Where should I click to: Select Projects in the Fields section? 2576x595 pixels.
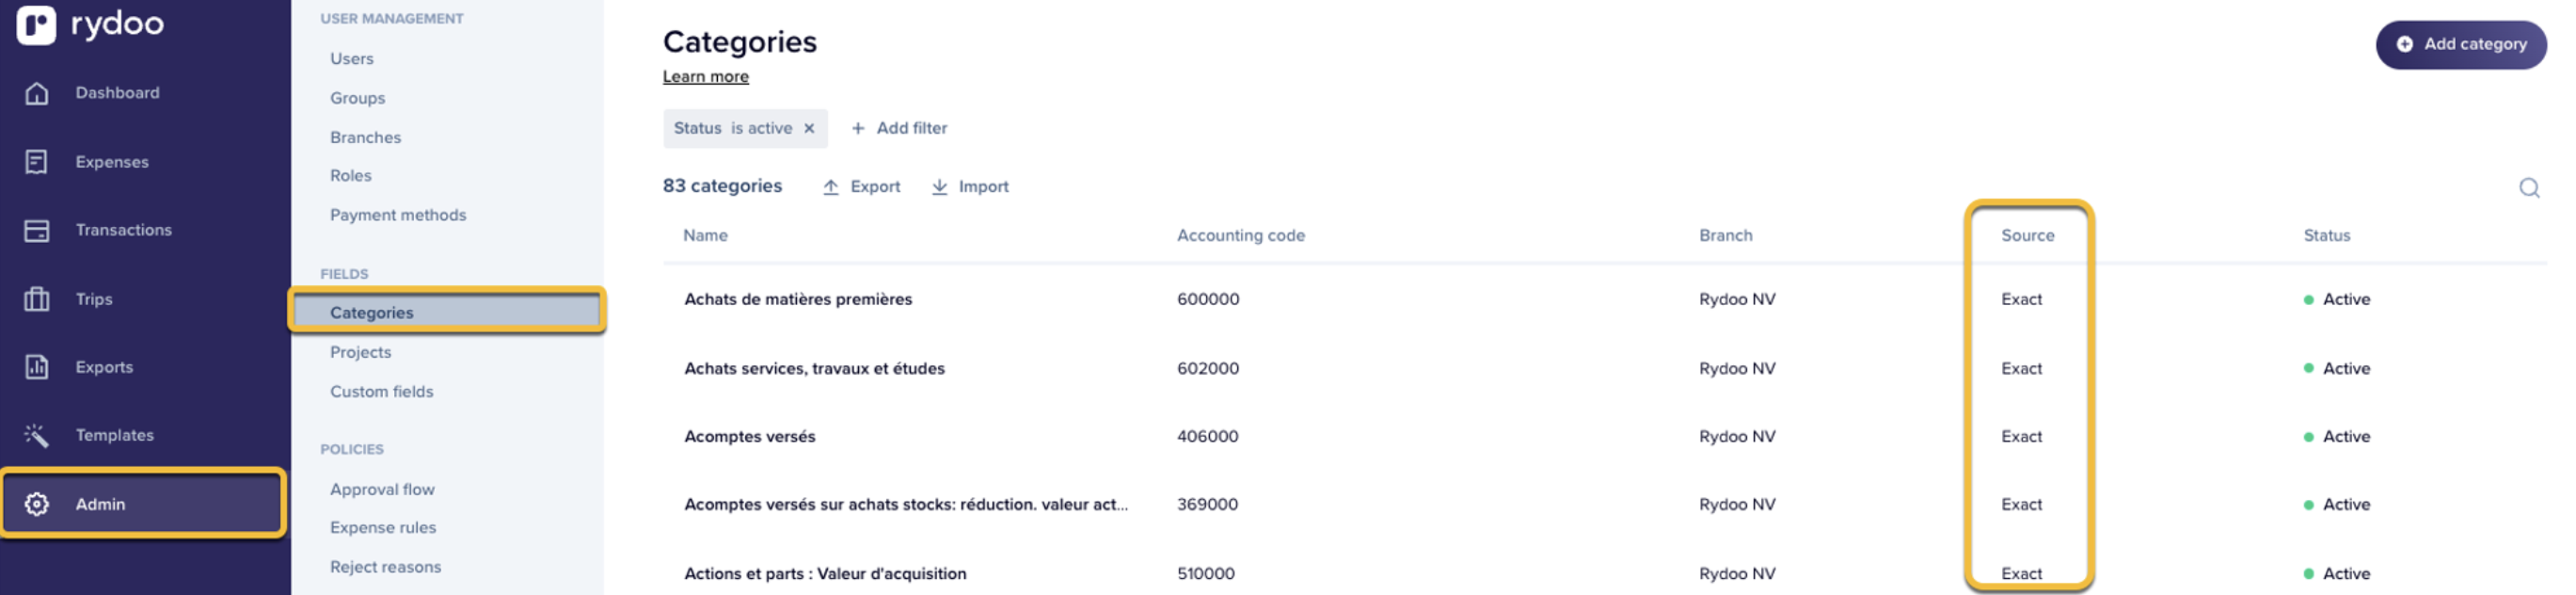point(361,352)
